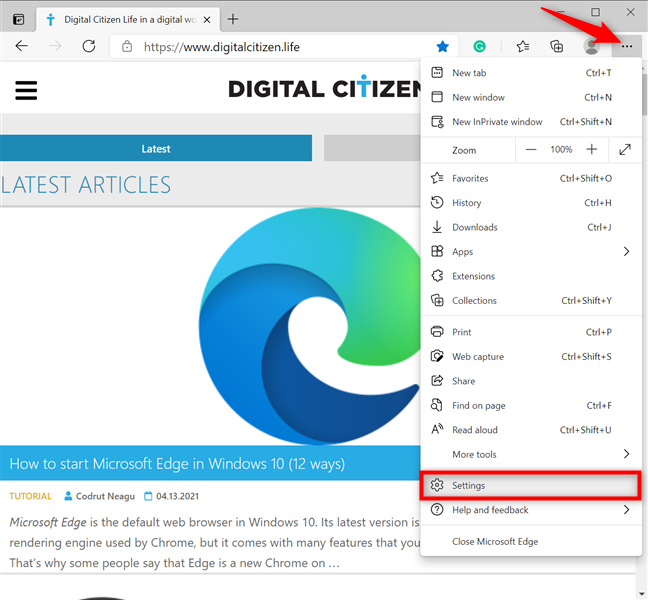Close the Digital Citizen tab
The image size is (648, 600).
(x=207, y=19)
